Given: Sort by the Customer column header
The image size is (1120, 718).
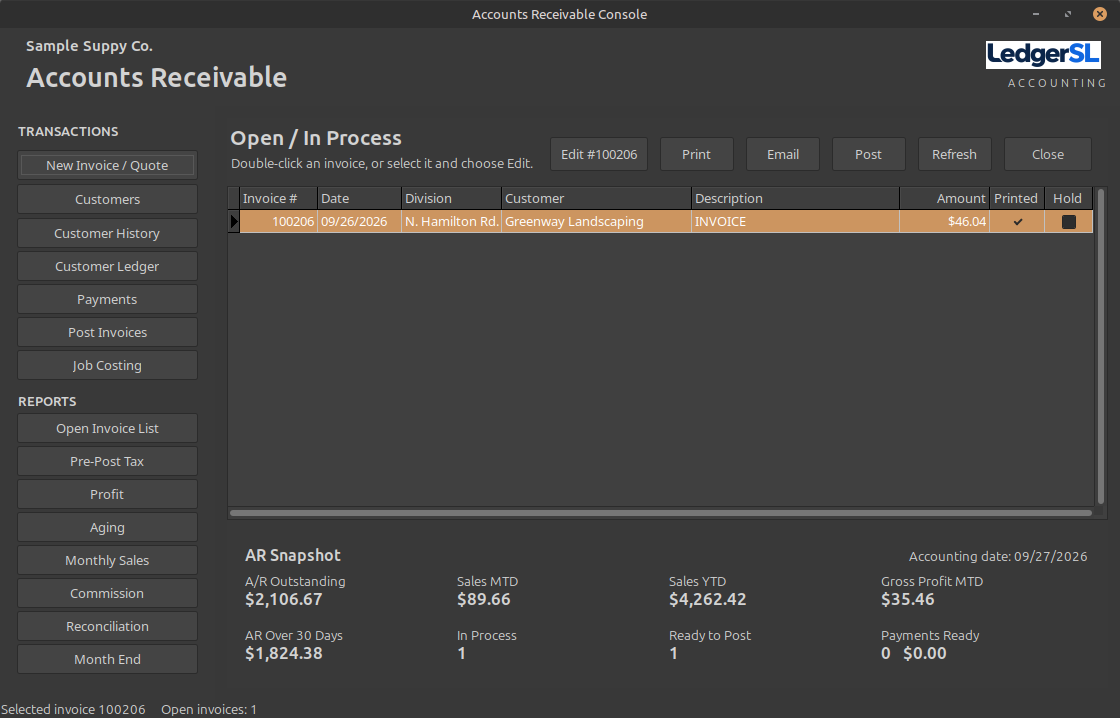Looking at the screenshot, I should [596, 199].
